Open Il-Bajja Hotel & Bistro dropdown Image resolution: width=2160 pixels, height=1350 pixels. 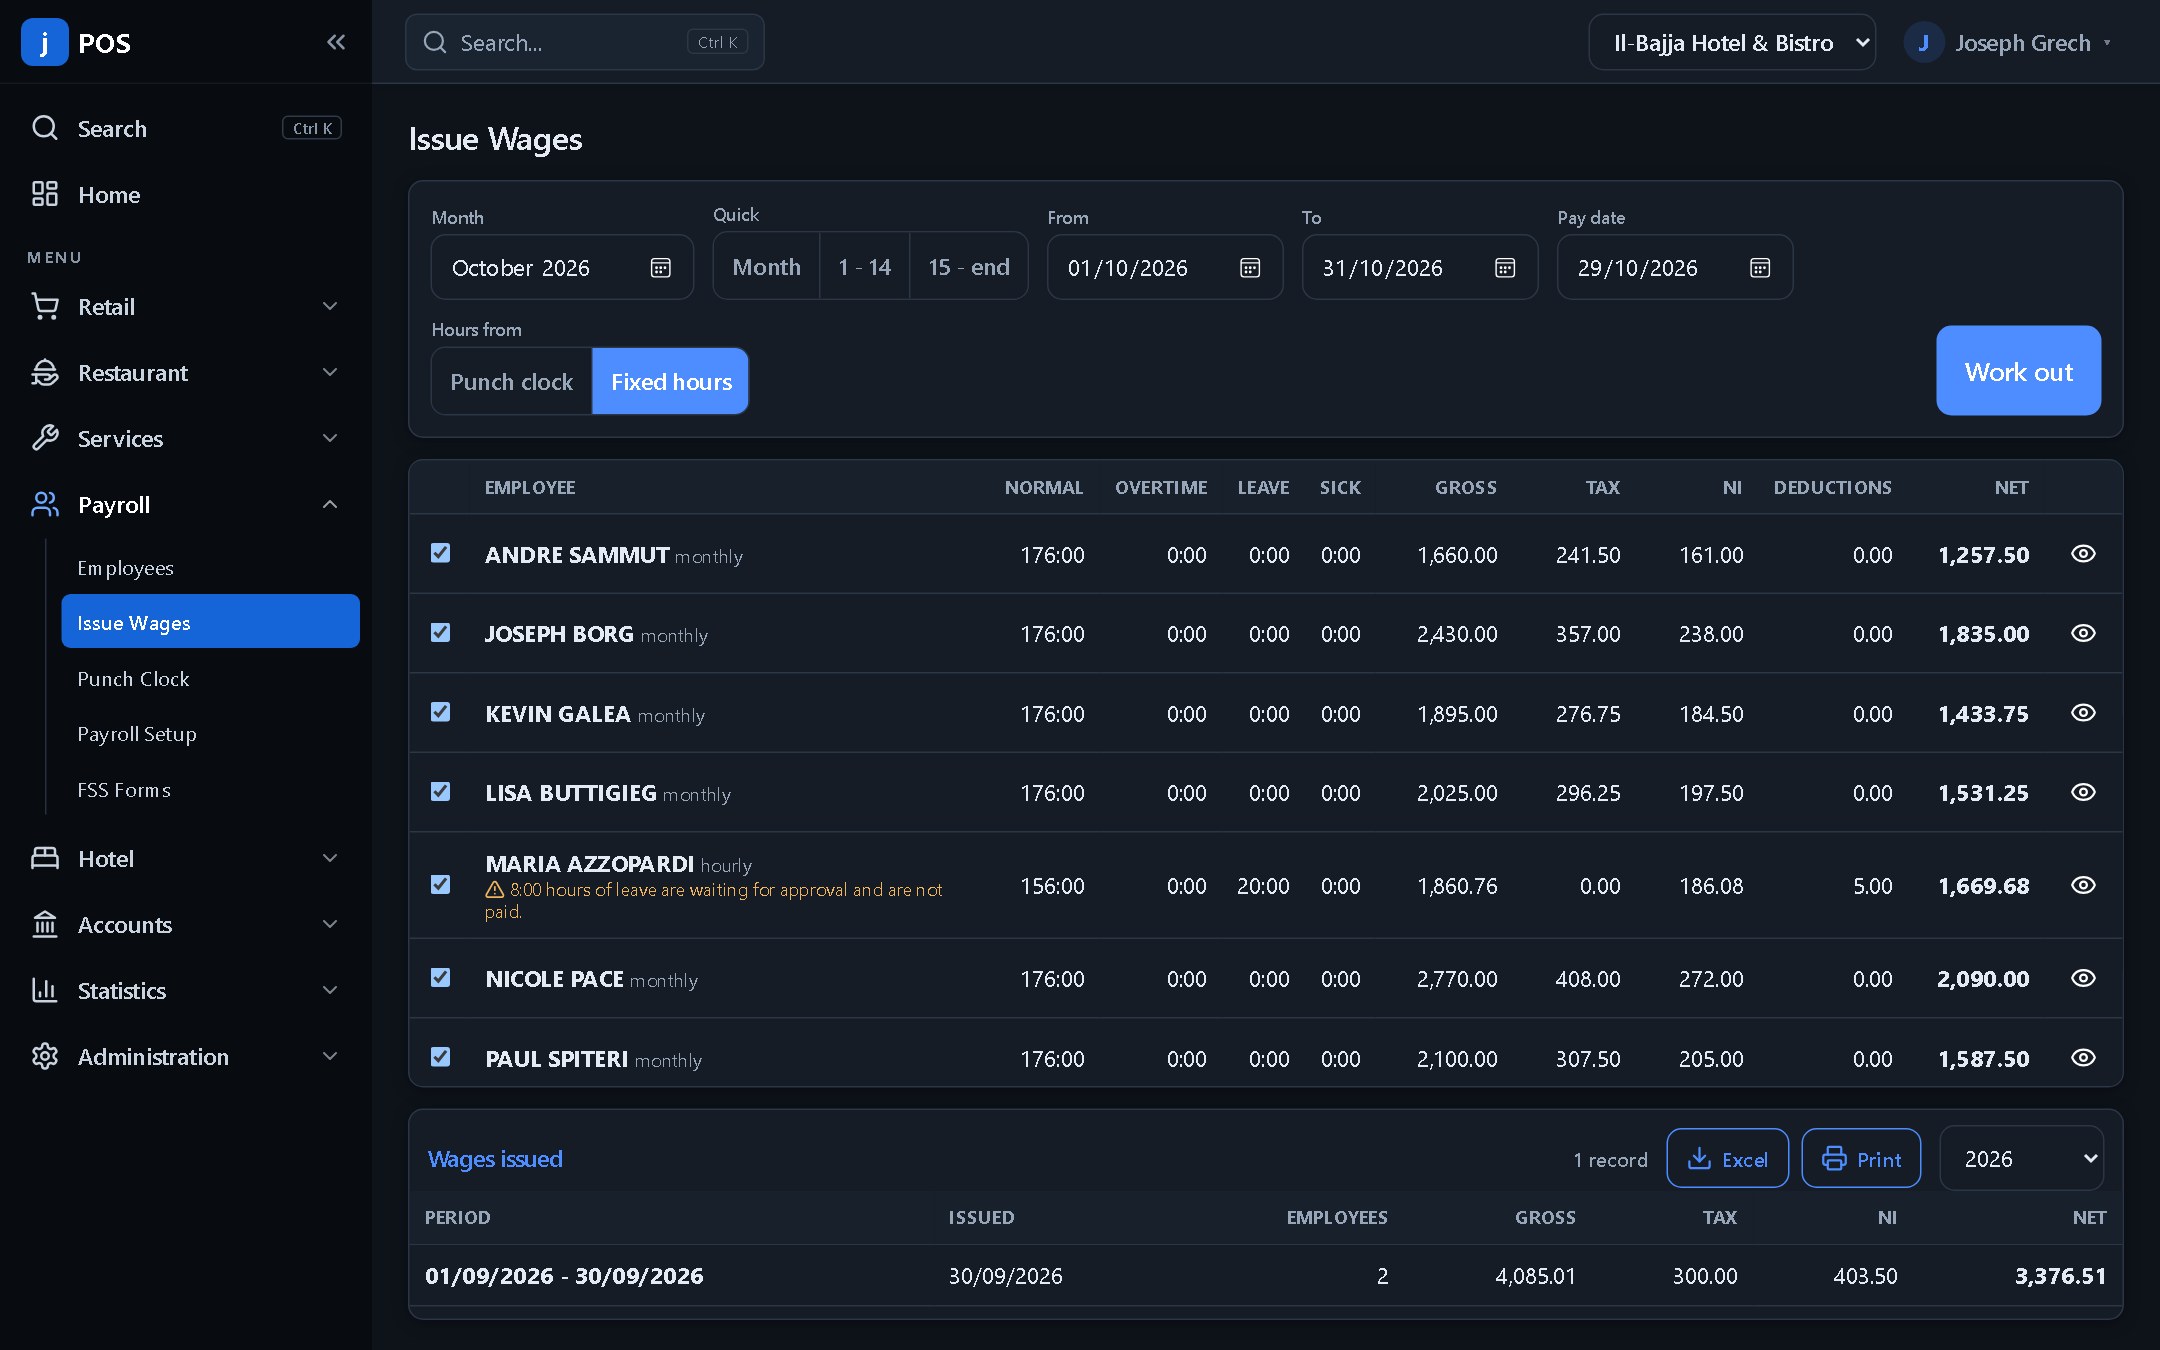[1732, 43]
